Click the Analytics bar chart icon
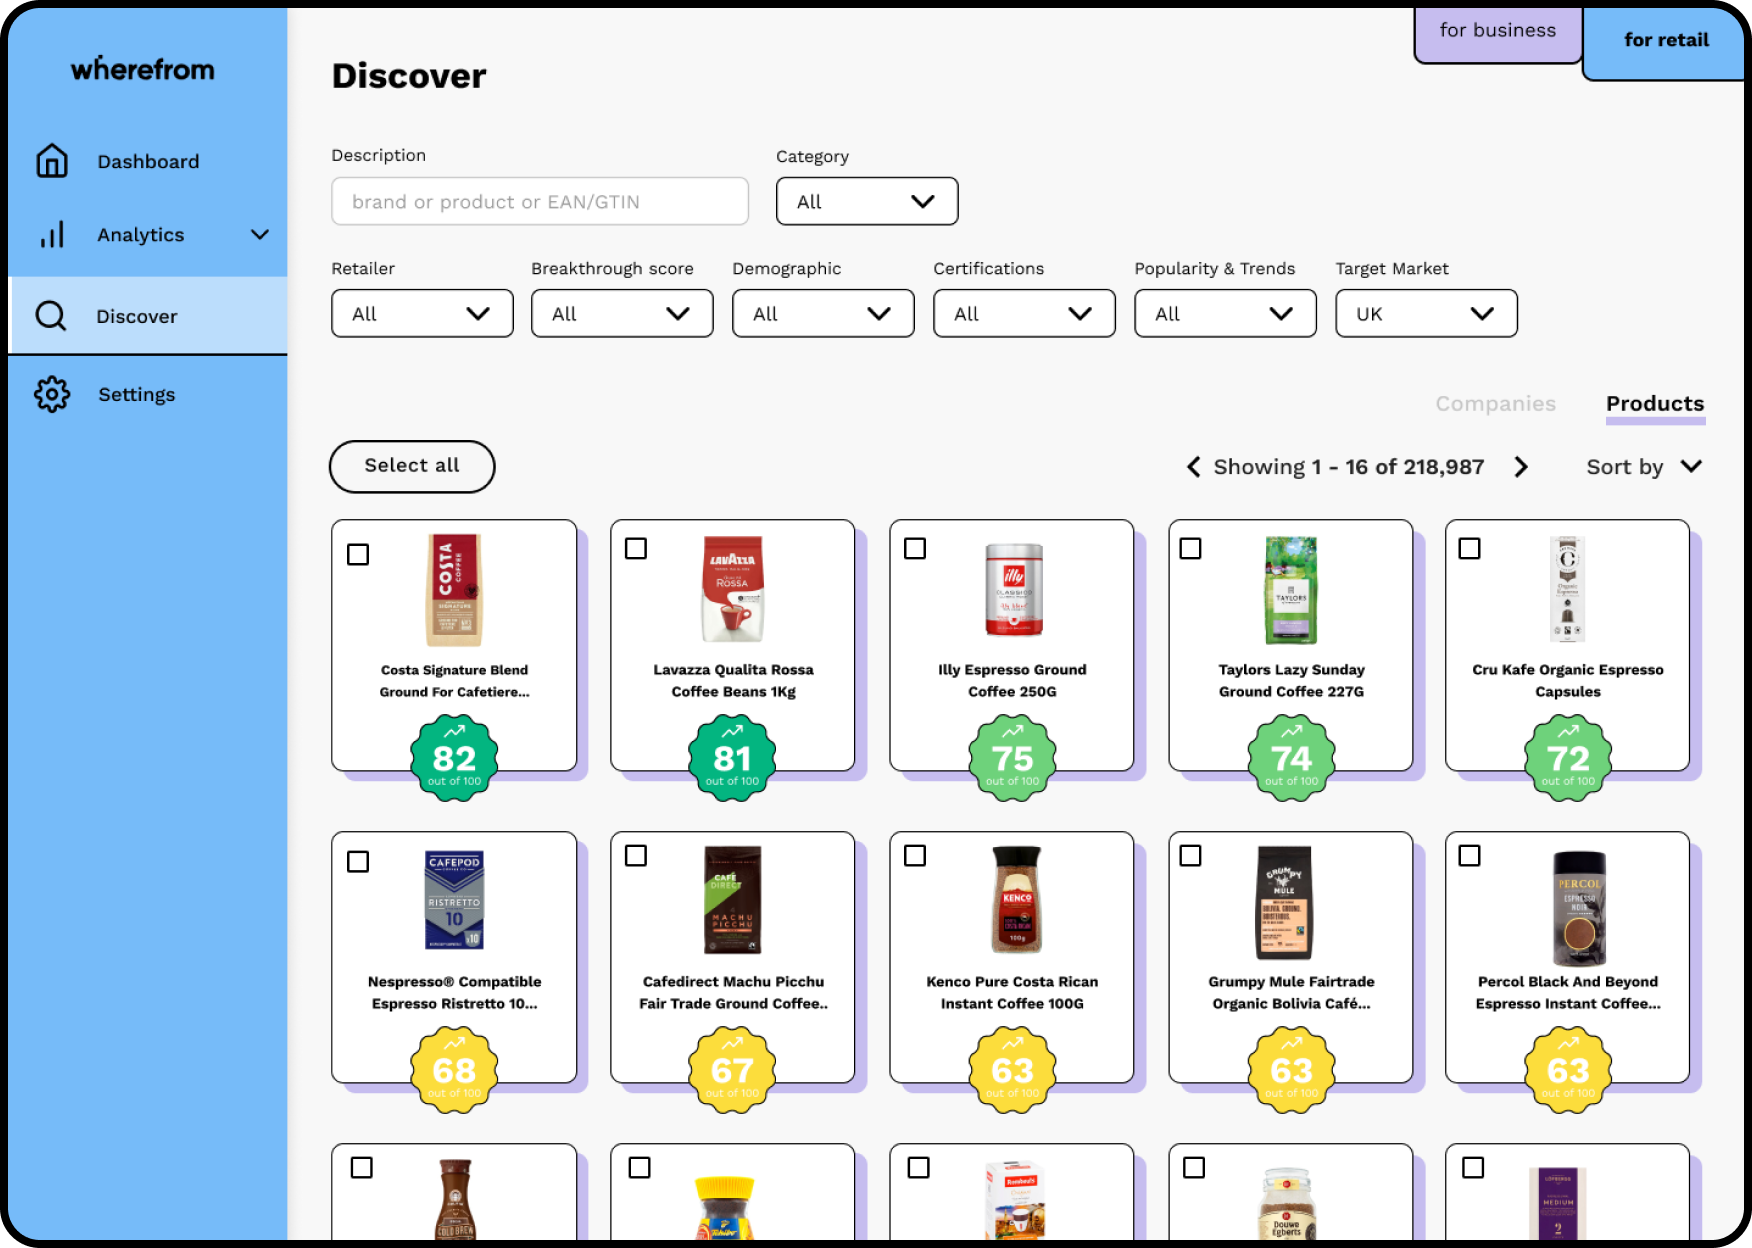1752x1248 pixels. point(52,235)
